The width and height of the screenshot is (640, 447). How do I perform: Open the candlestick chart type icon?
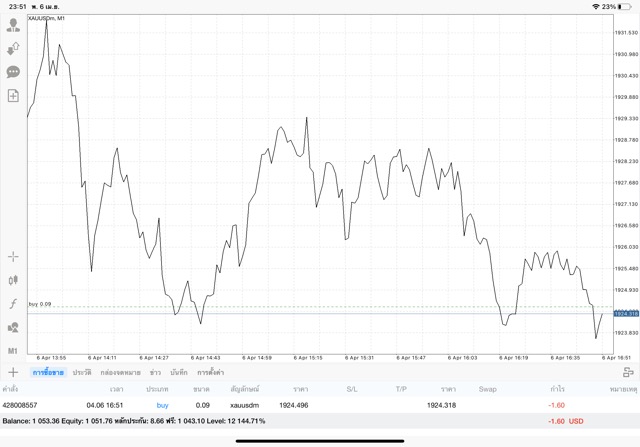click(x=13, y=281)
